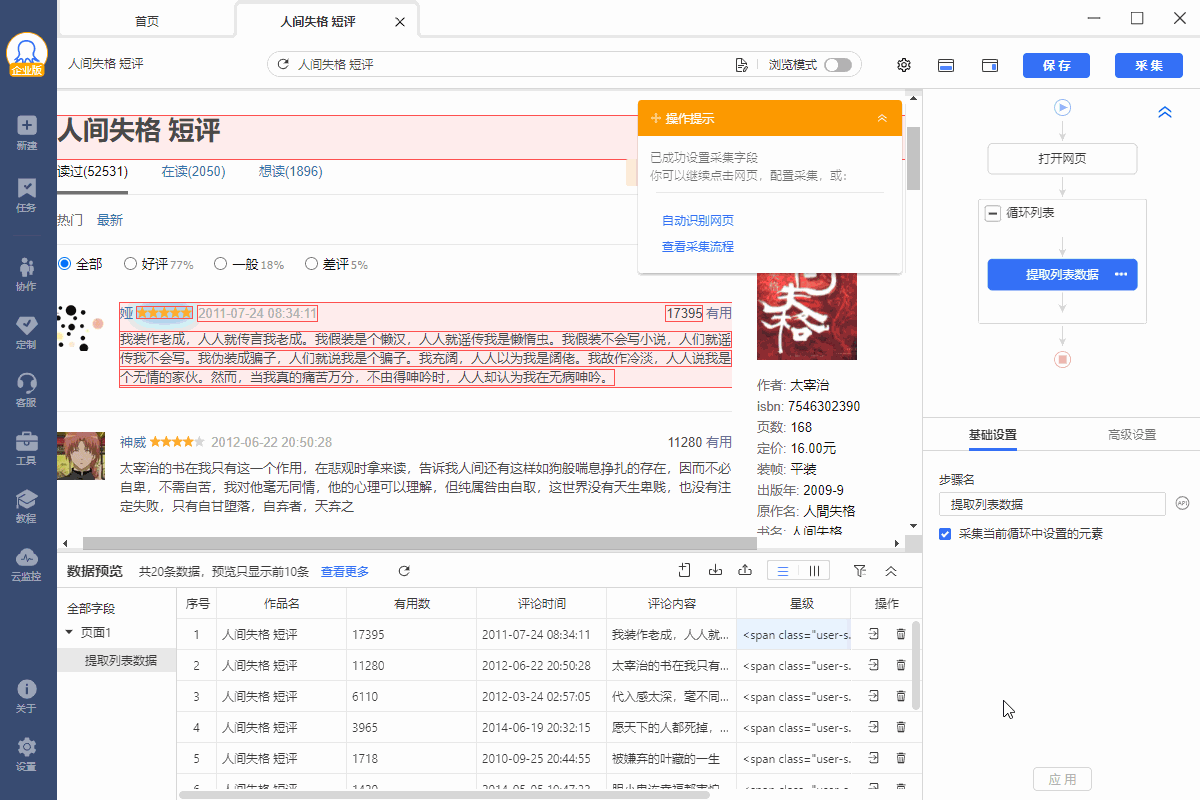Open 云监控 in the left sidebar
1200x800 pixels.
pyautogui.click(x=27, y=564)
